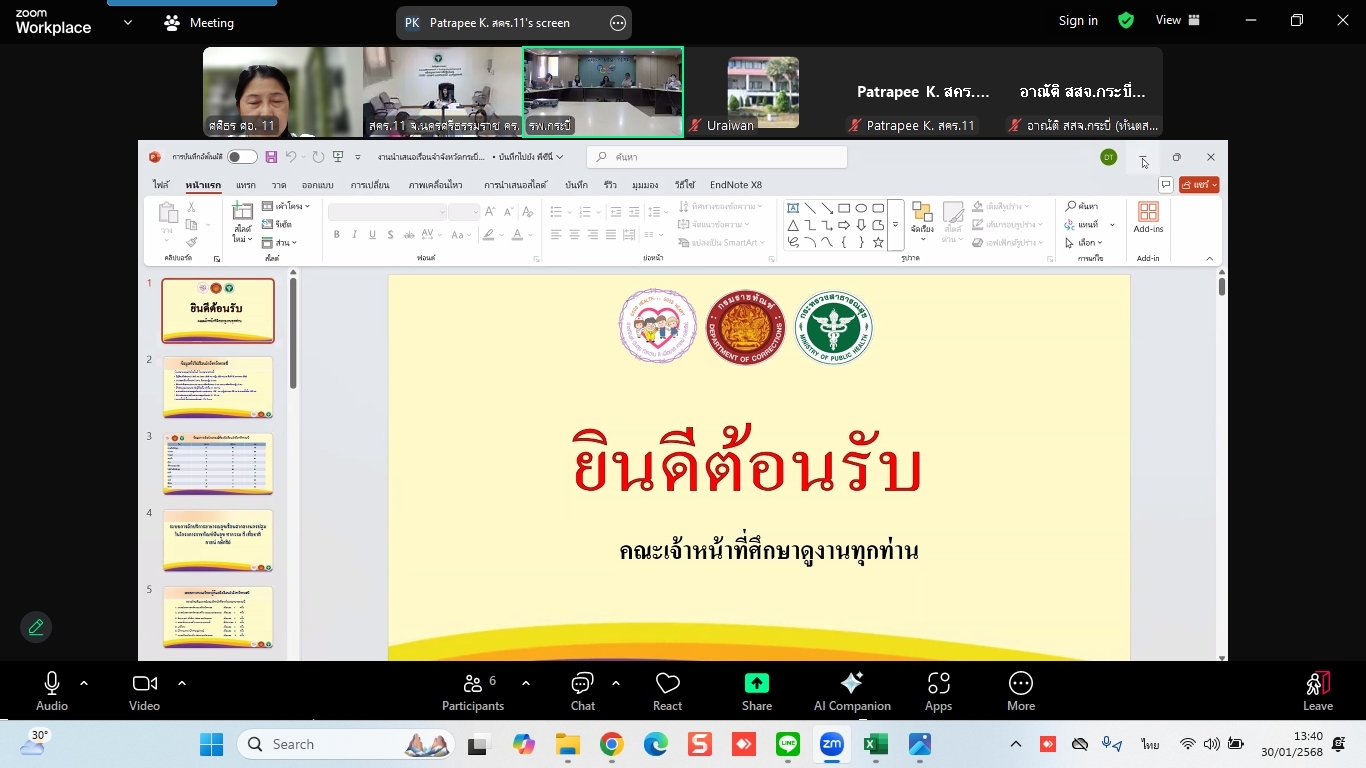The image size is (1366, 768).
Task: Open AI Companion in Zoom
Action: point(852,691)
